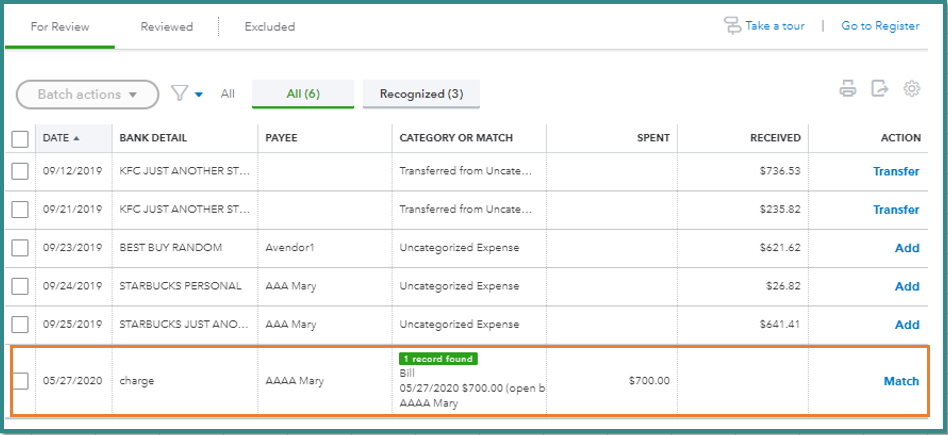Image resolution: width=948 pixels, height=435 pixels.
Task: Click the Take a tour icon
Action: tap(733, 26)
